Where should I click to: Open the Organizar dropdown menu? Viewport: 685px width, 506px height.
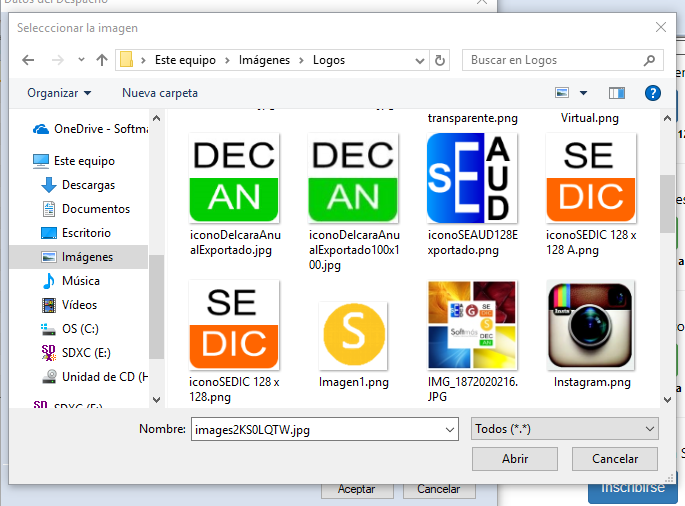(x=59, y=93)
